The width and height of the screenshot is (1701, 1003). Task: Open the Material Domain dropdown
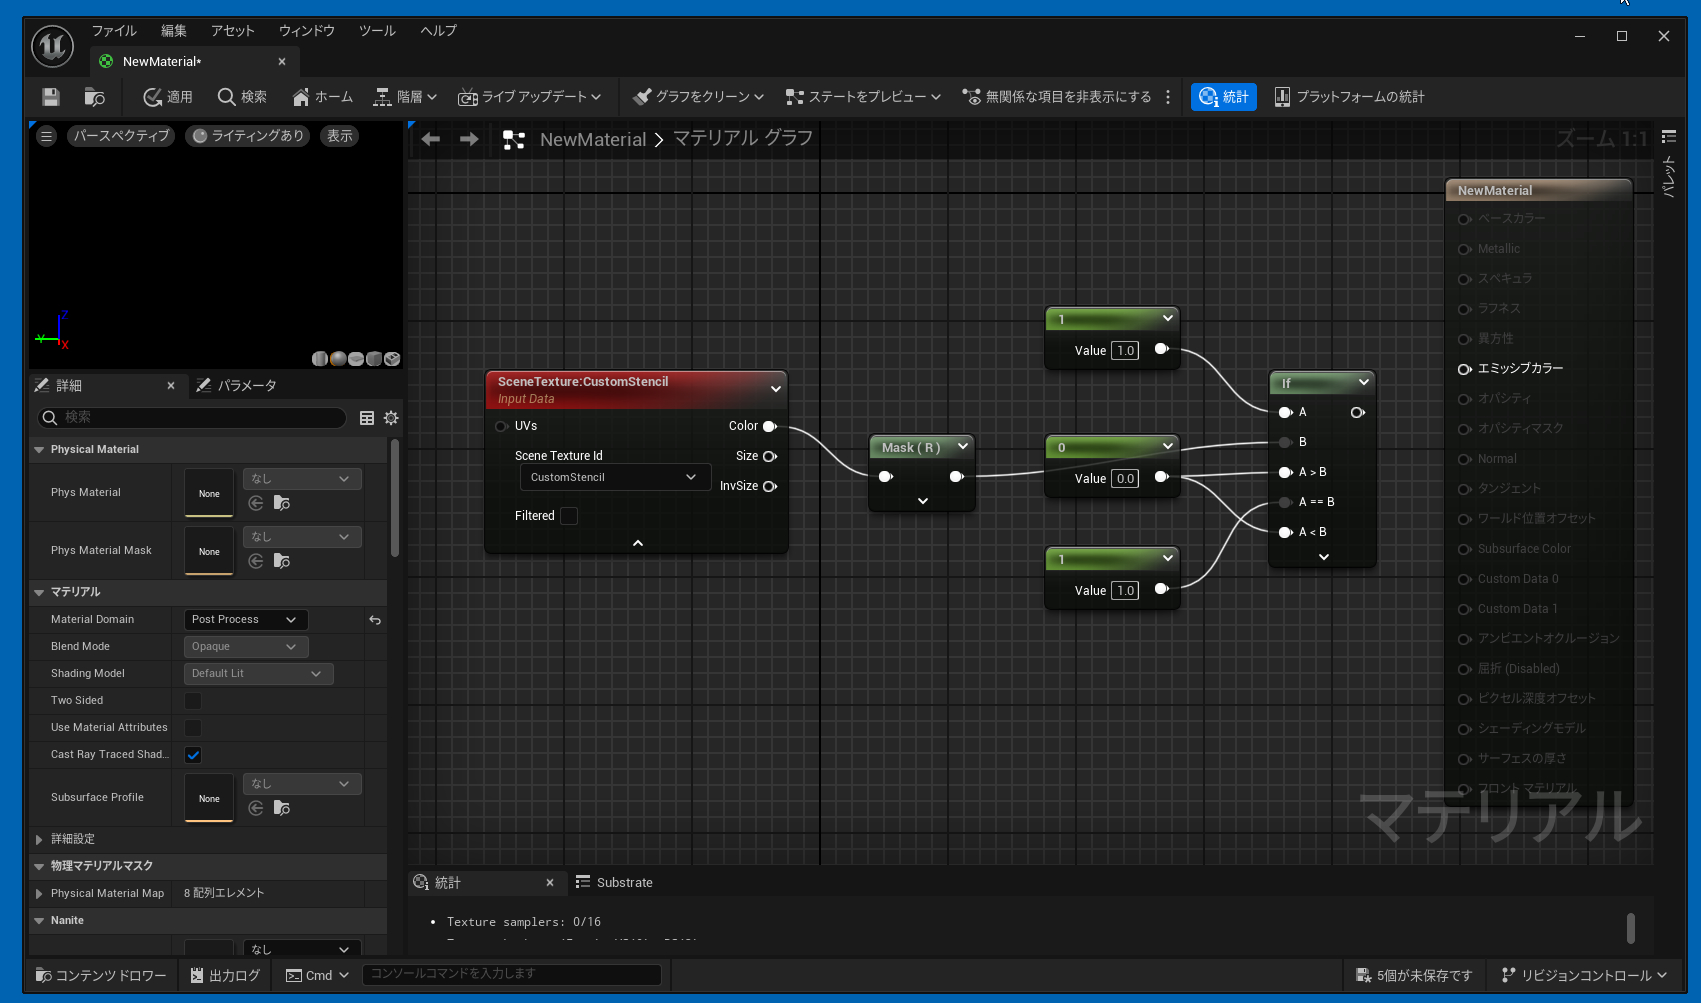point(245,620)
